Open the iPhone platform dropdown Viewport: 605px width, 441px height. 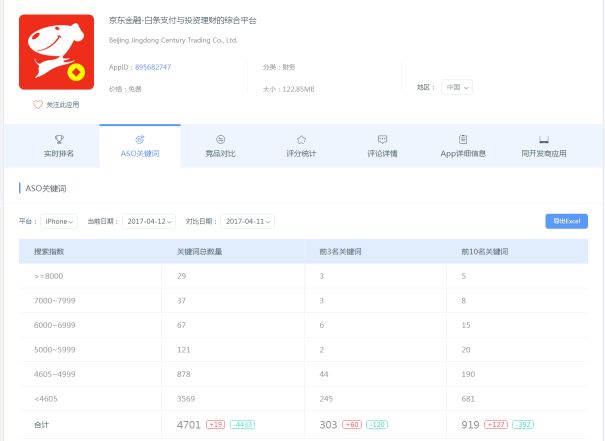59,221
